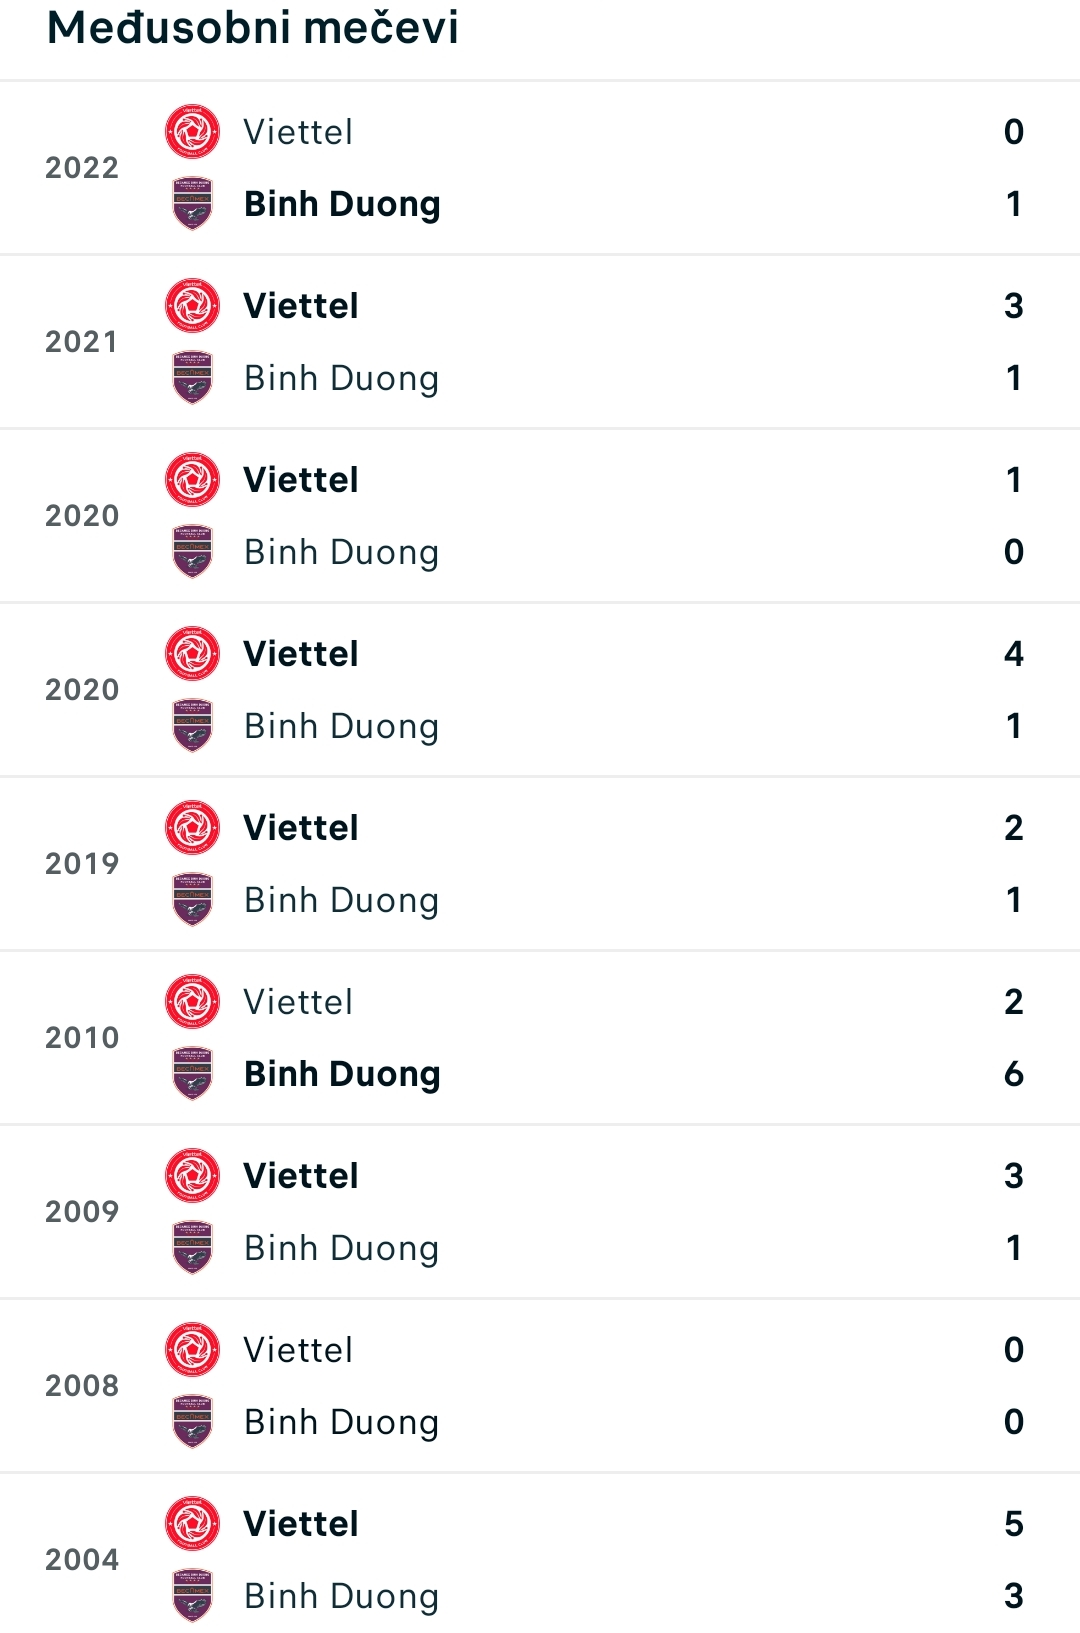Click Viettel logo in 2021 match
Screen dimensions: 1080x1633
click(192, 306)
